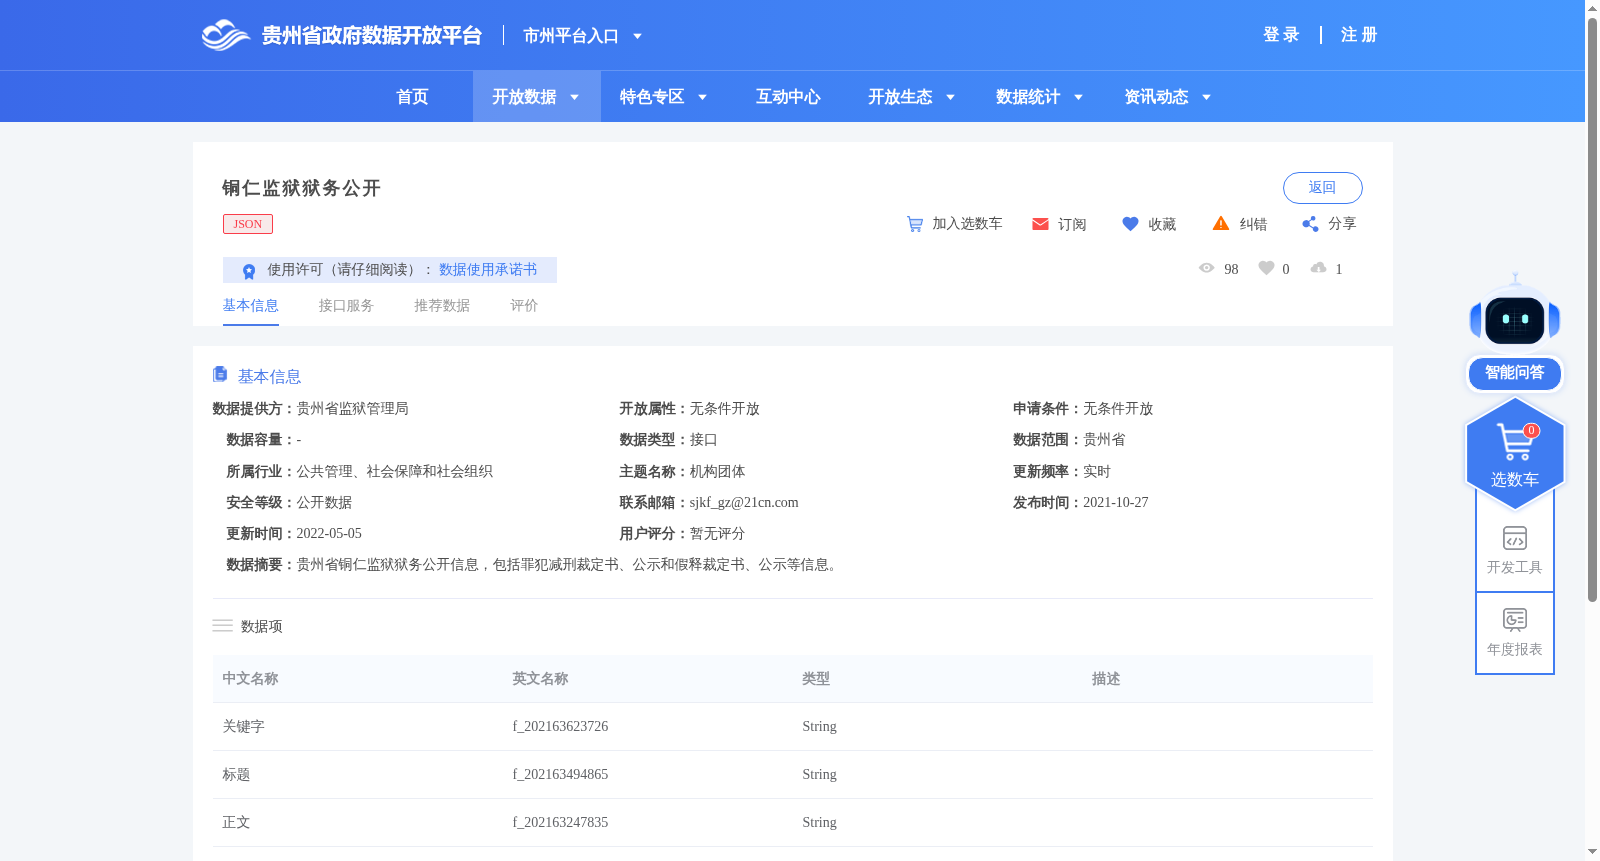The width and height of the screenshot is (1600, 861).
Task: Expand the 资讯动态 menu arrow
Action: pos(1206,97)
